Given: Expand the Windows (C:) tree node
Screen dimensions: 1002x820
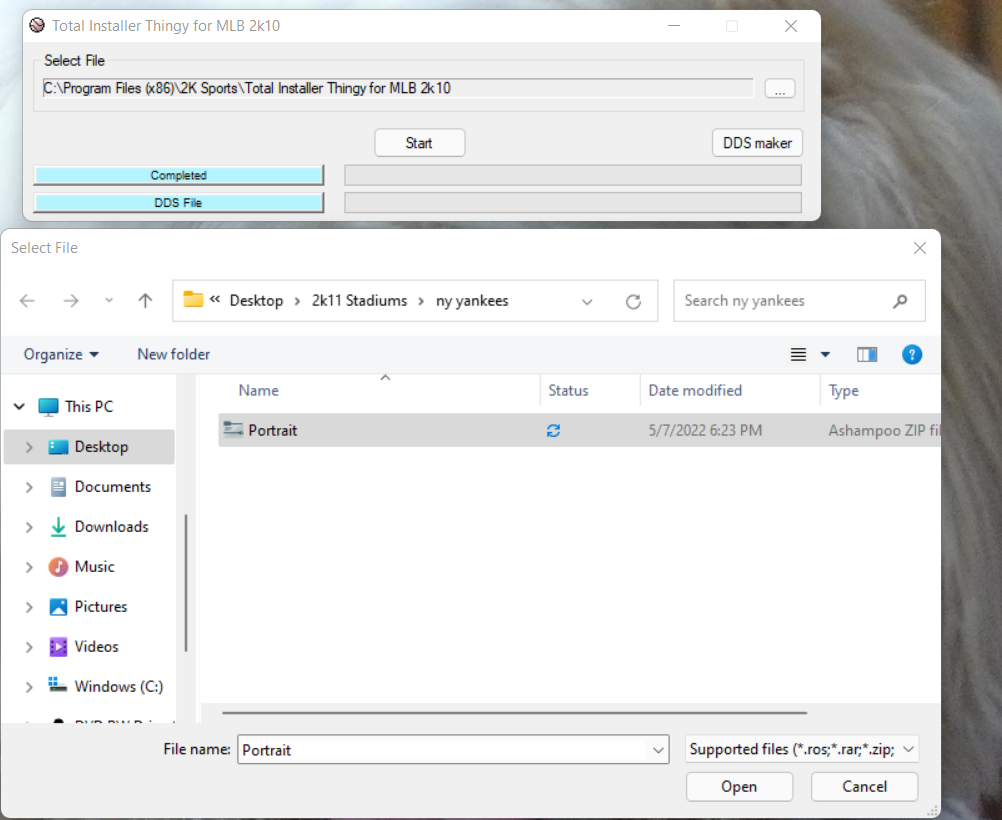Looking at the screenshot, I should point(29,687).
